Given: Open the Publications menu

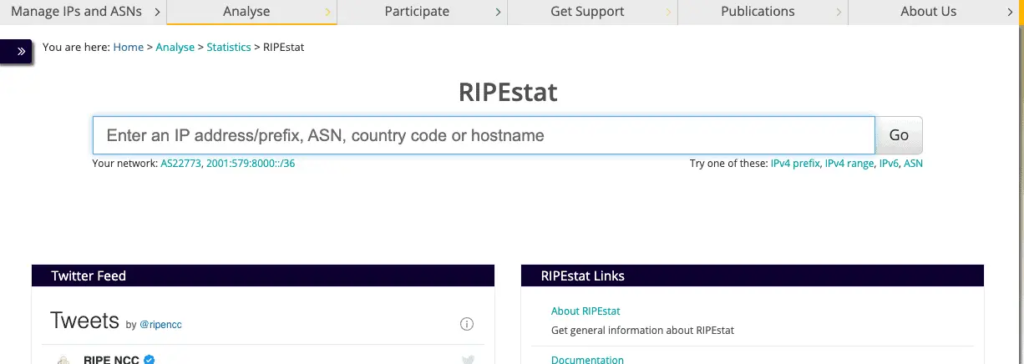Looking at the screenshot, I should tap(758, 12).
